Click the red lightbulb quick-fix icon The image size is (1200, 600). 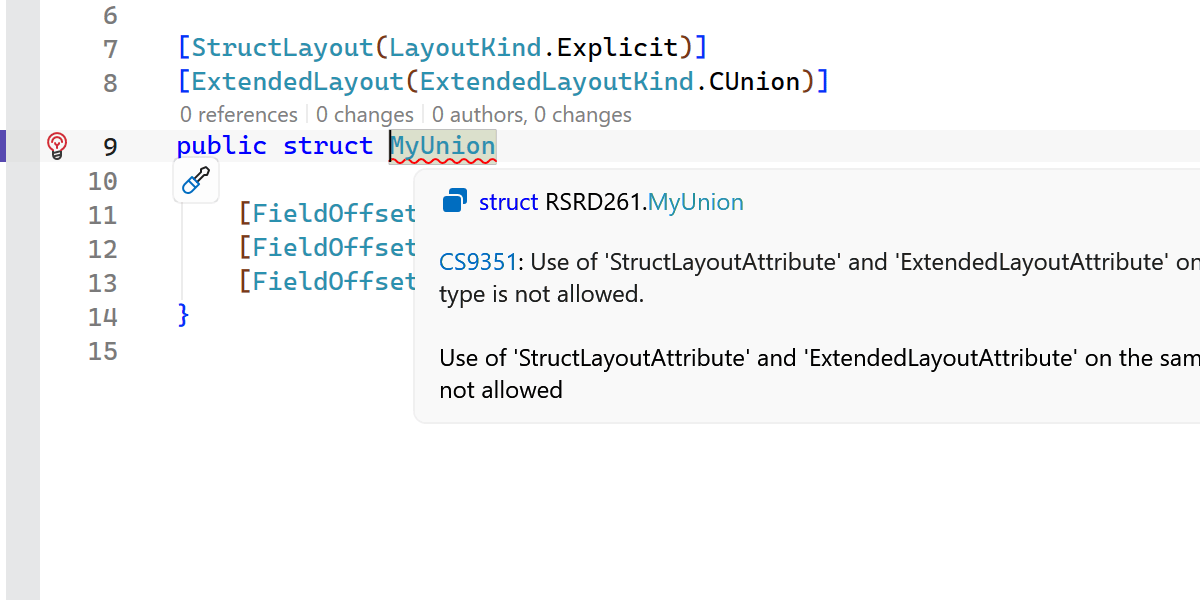57,146
